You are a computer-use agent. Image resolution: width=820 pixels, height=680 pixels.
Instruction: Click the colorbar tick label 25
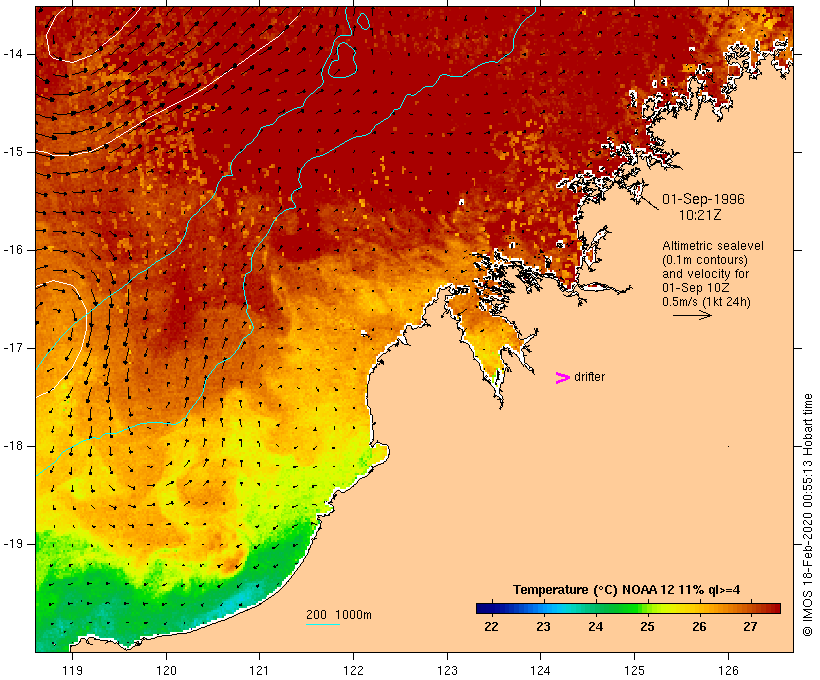(647, 627)
